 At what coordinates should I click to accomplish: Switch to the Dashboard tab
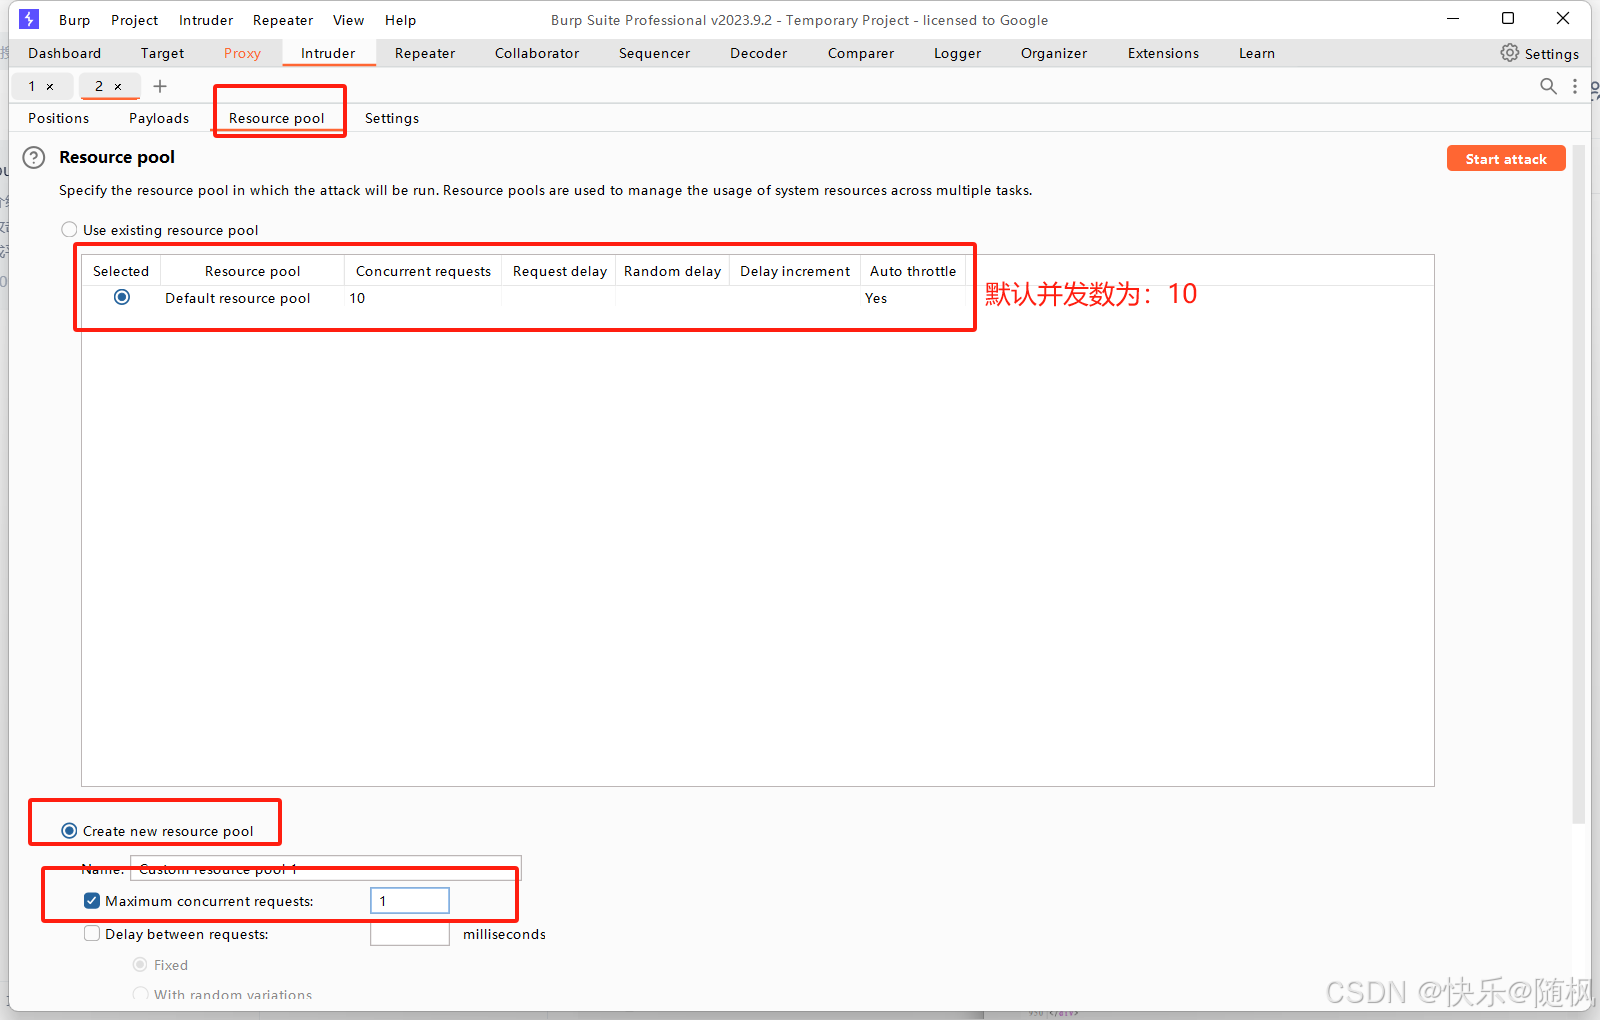tap(65, 53)
